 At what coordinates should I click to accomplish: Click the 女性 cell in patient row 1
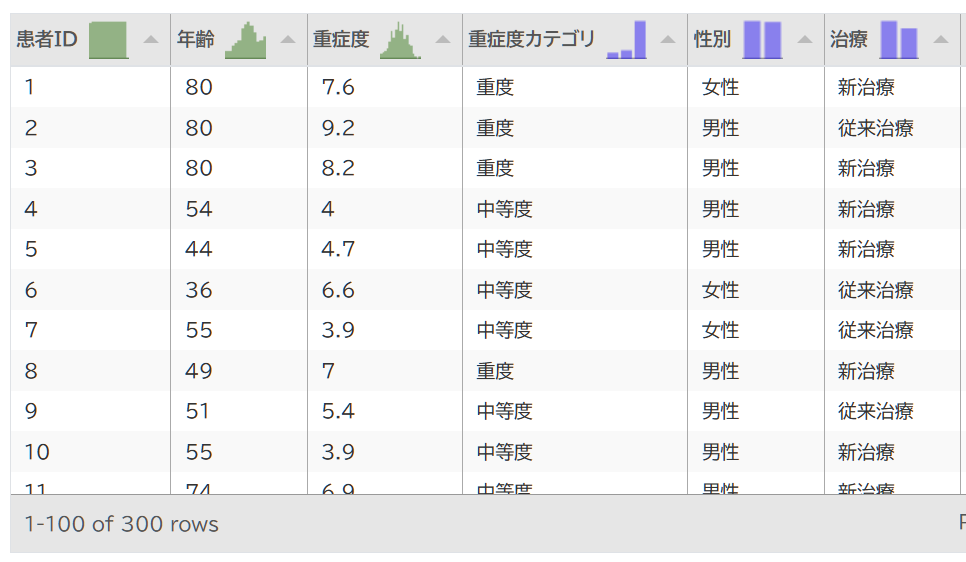click(x=720, y=88)
